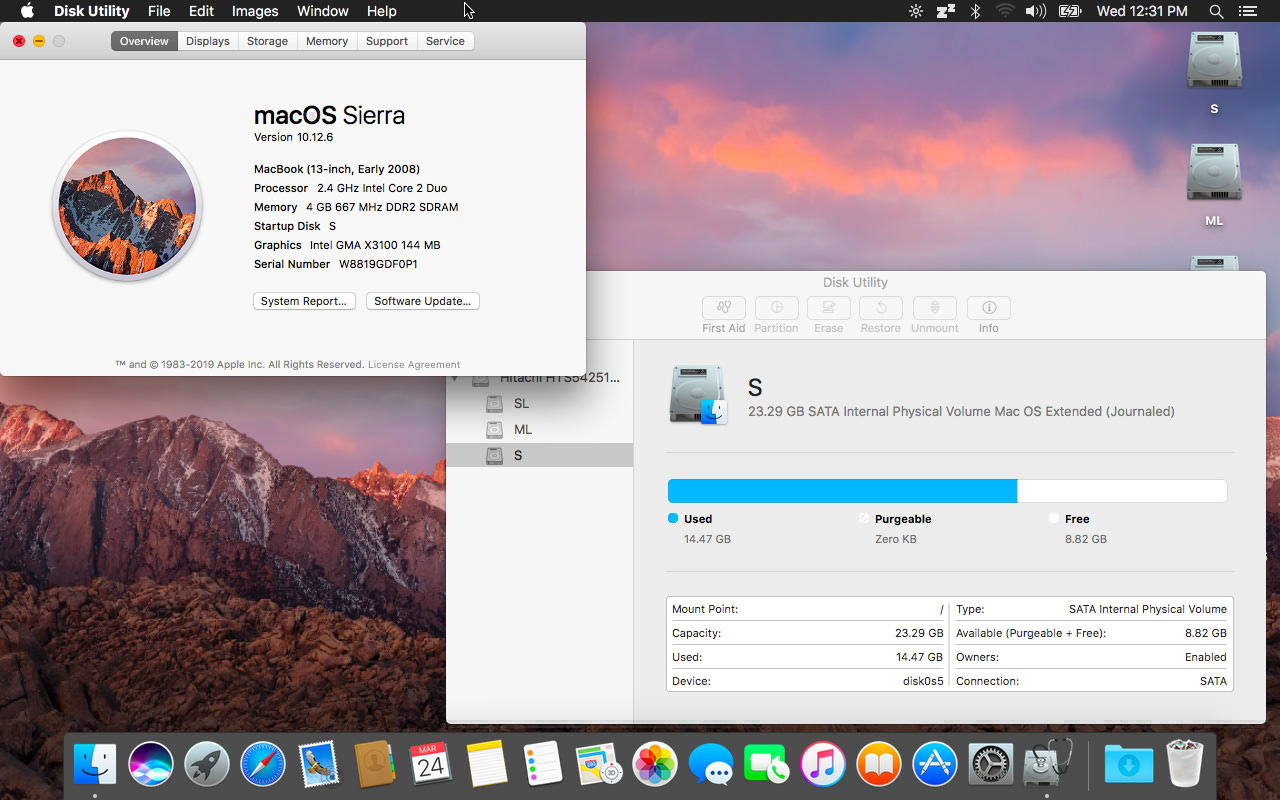
Task: Open Launchpad from the Dock
Action: pos(206,764)
